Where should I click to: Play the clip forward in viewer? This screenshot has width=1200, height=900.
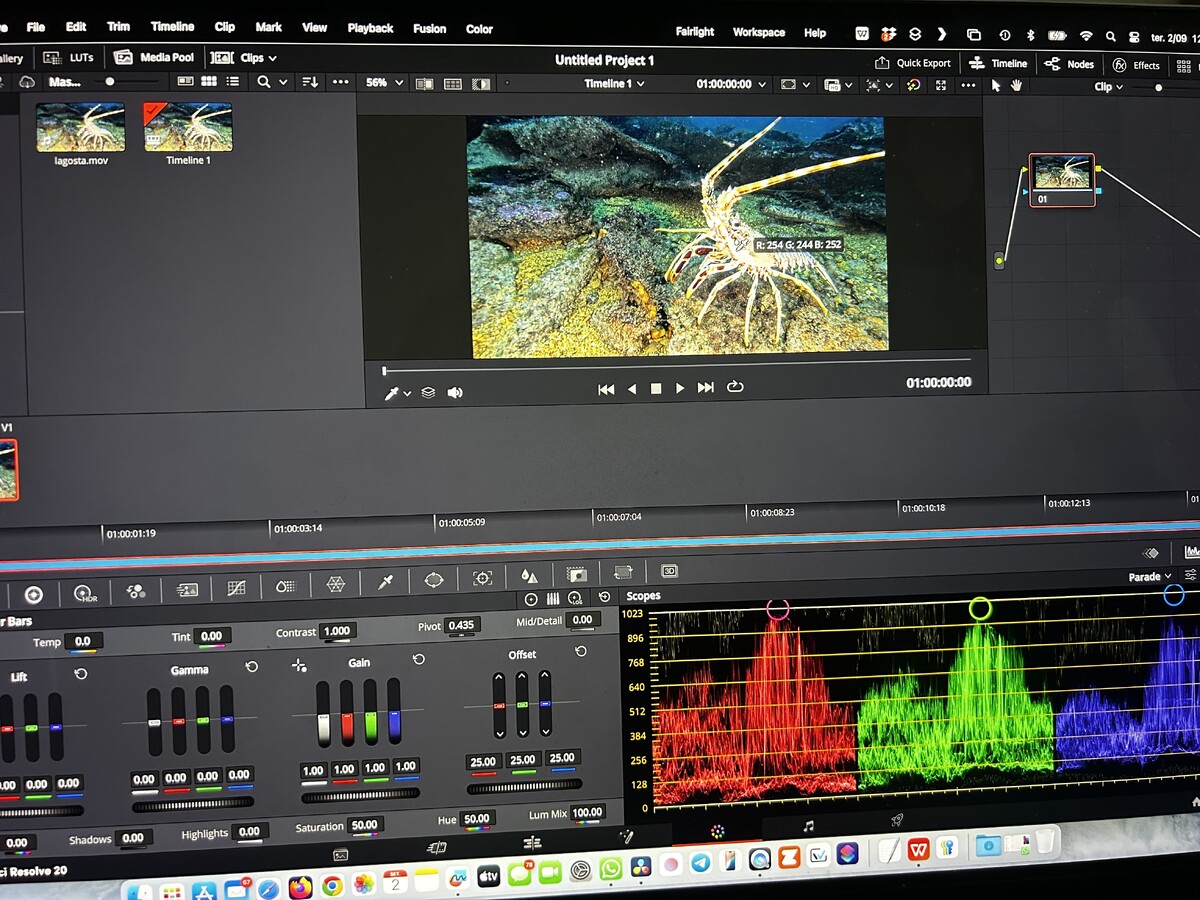tap(680, 388)
